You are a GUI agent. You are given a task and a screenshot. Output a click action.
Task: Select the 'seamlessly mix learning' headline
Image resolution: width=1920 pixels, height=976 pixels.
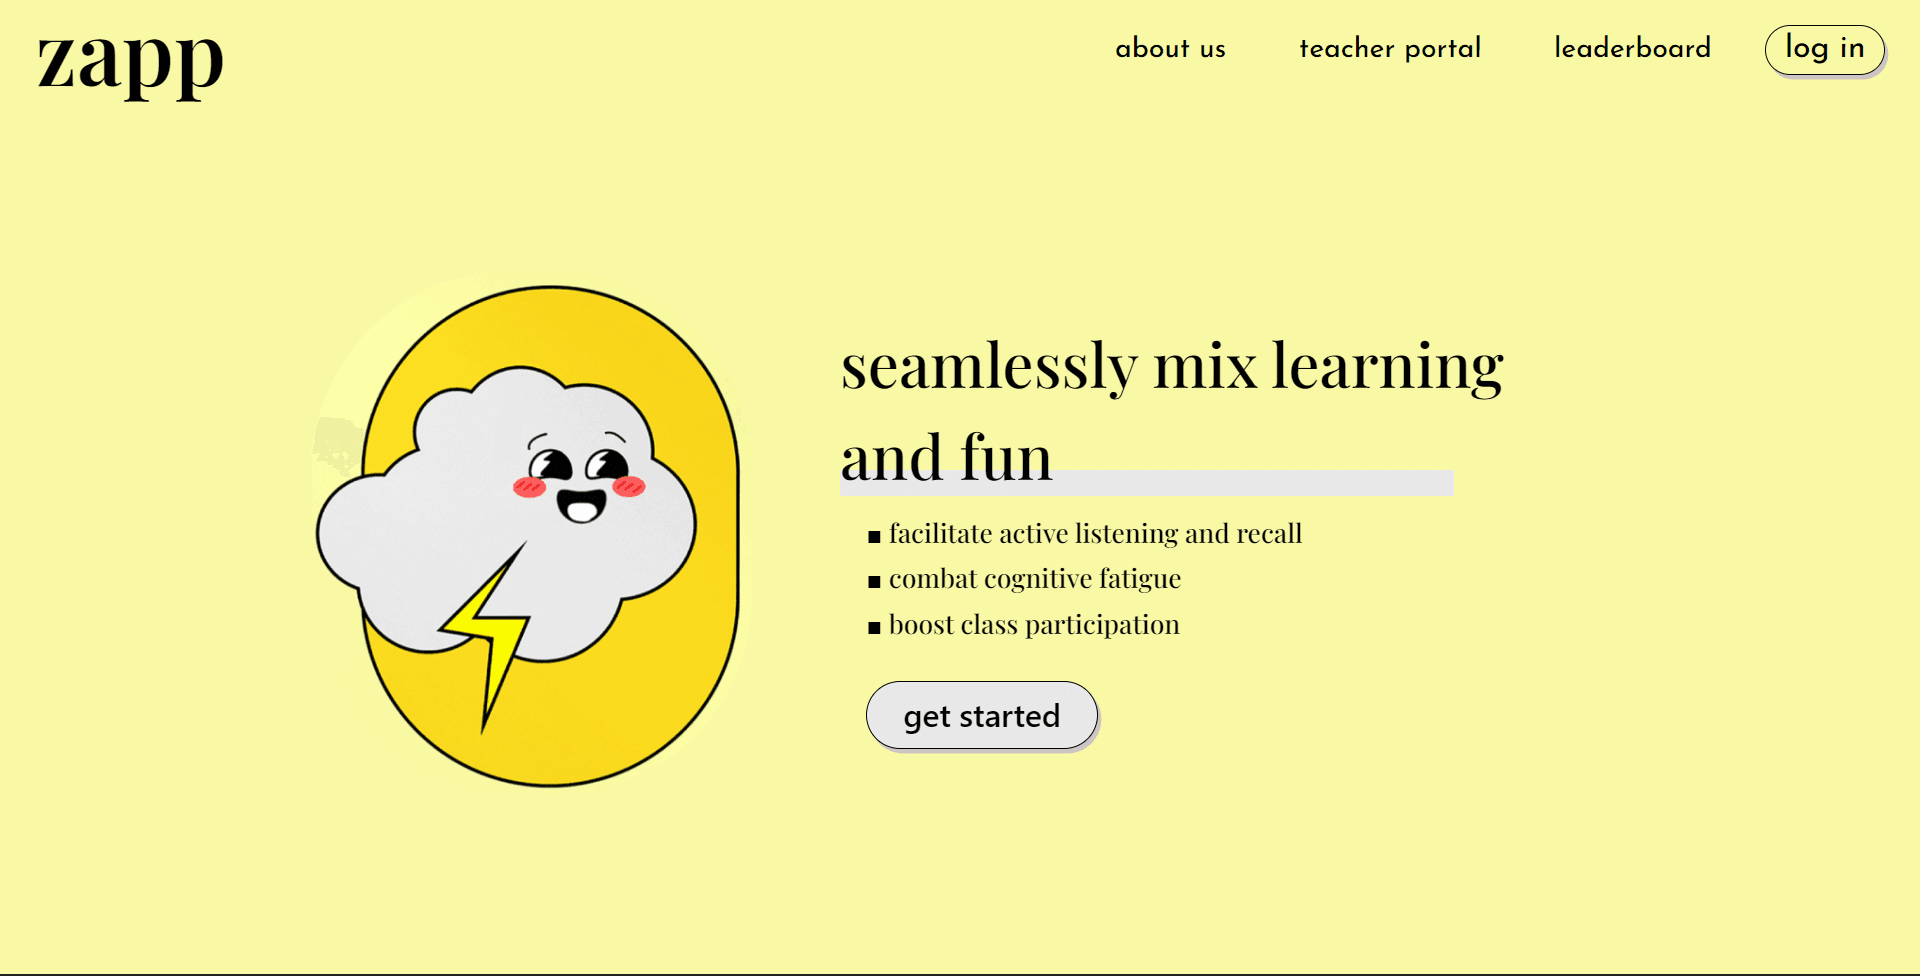tap(1171, 366)
